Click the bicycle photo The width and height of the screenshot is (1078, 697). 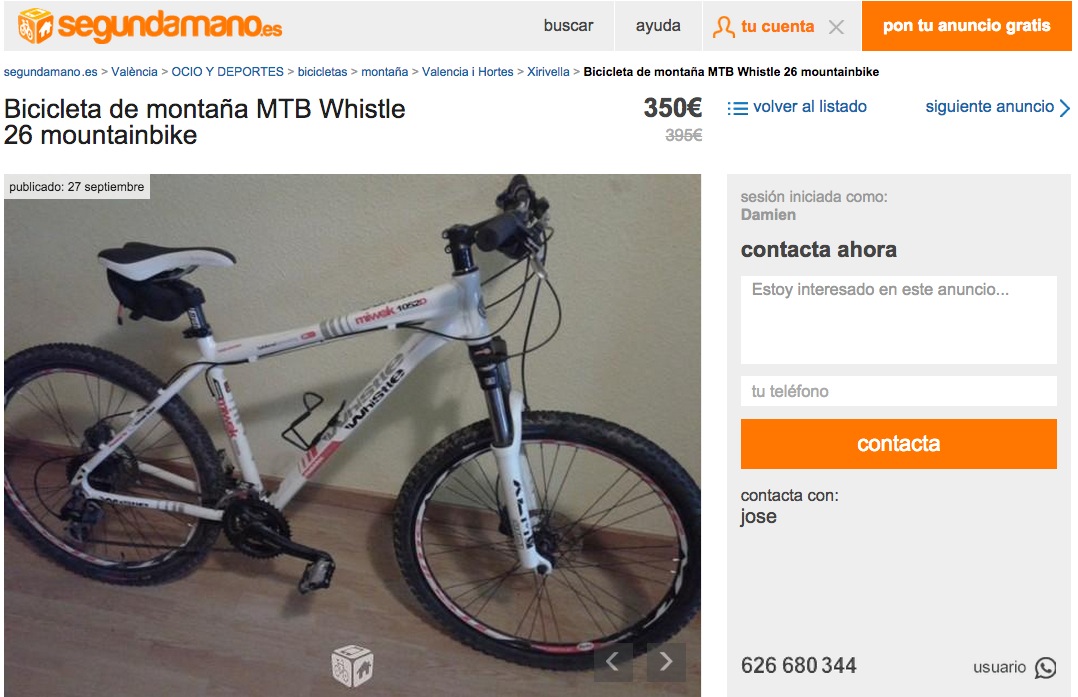352,435
